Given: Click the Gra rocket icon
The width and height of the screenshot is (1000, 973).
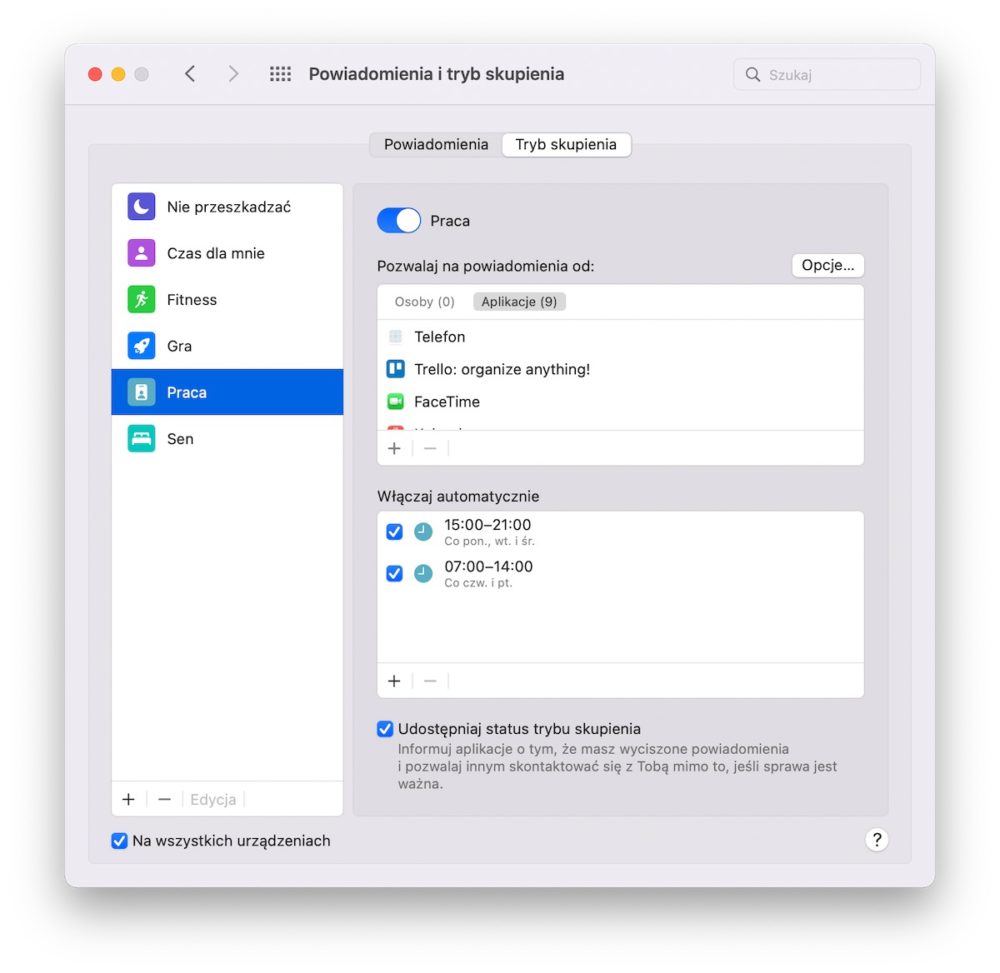Looking at the screenshot, I should 141,346.
